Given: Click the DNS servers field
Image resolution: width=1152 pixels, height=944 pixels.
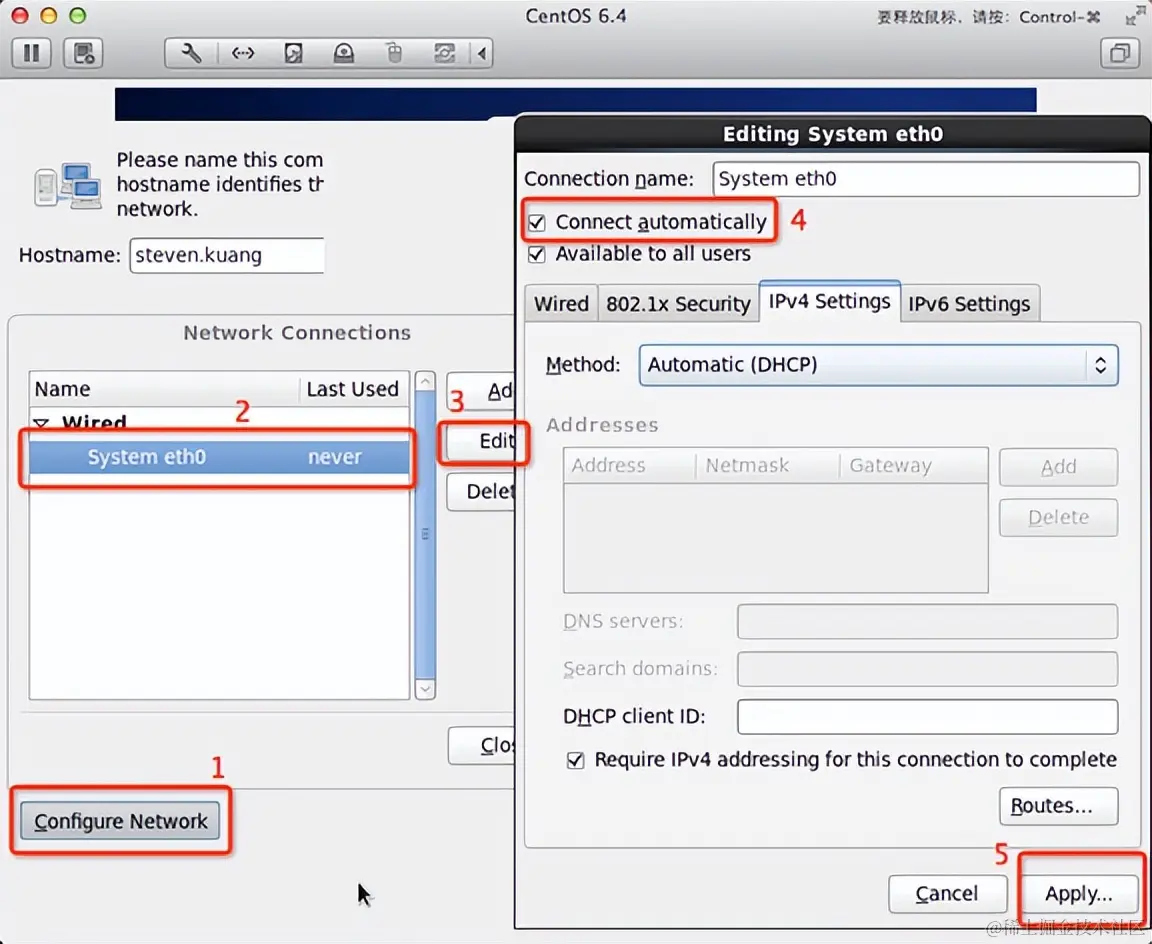Looking at the screenshot, I should pos(927,621).
